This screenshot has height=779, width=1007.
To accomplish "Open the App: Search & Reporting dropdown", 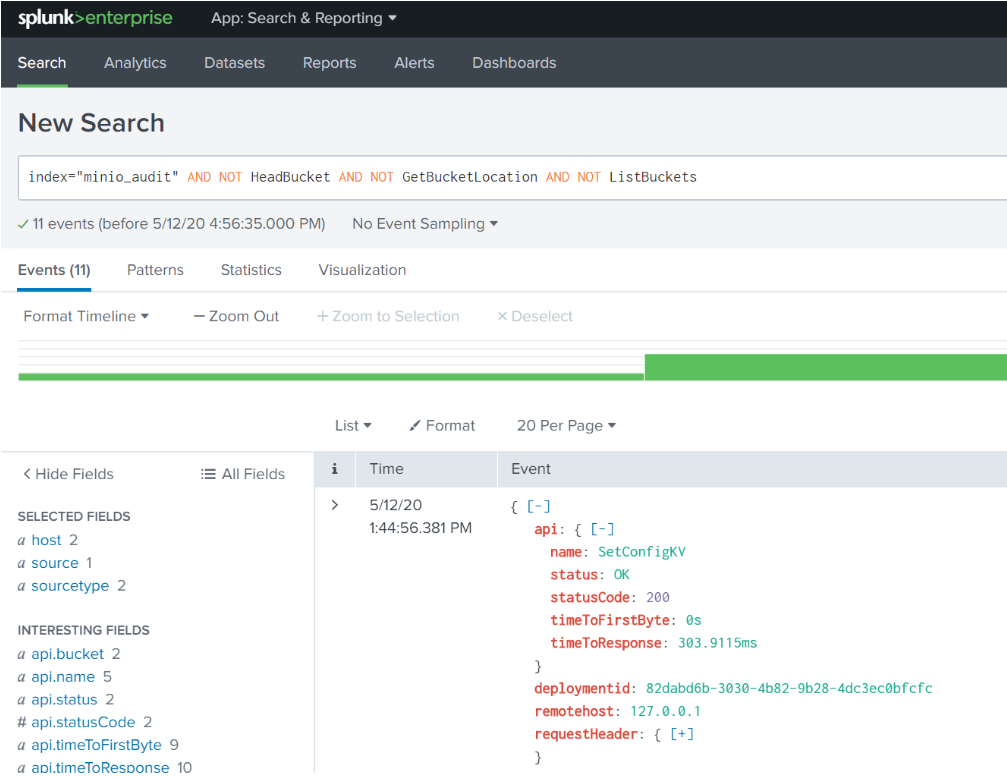I will (x=303, y=18).
